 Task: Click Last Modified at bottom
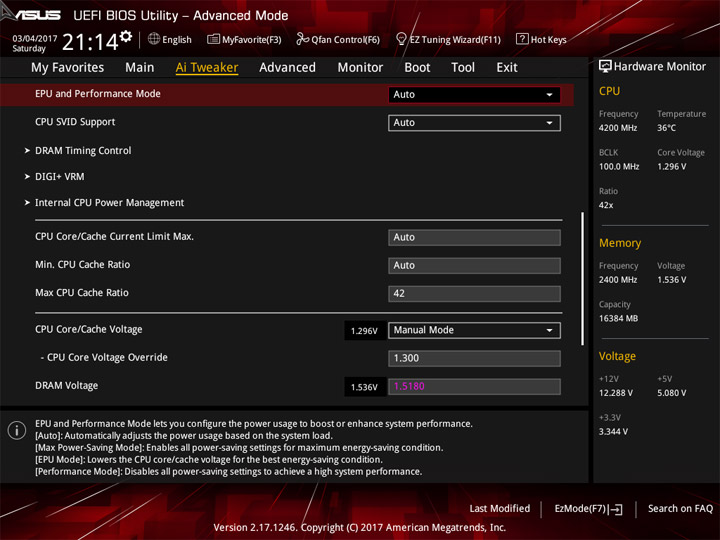(x=500, y=509)
